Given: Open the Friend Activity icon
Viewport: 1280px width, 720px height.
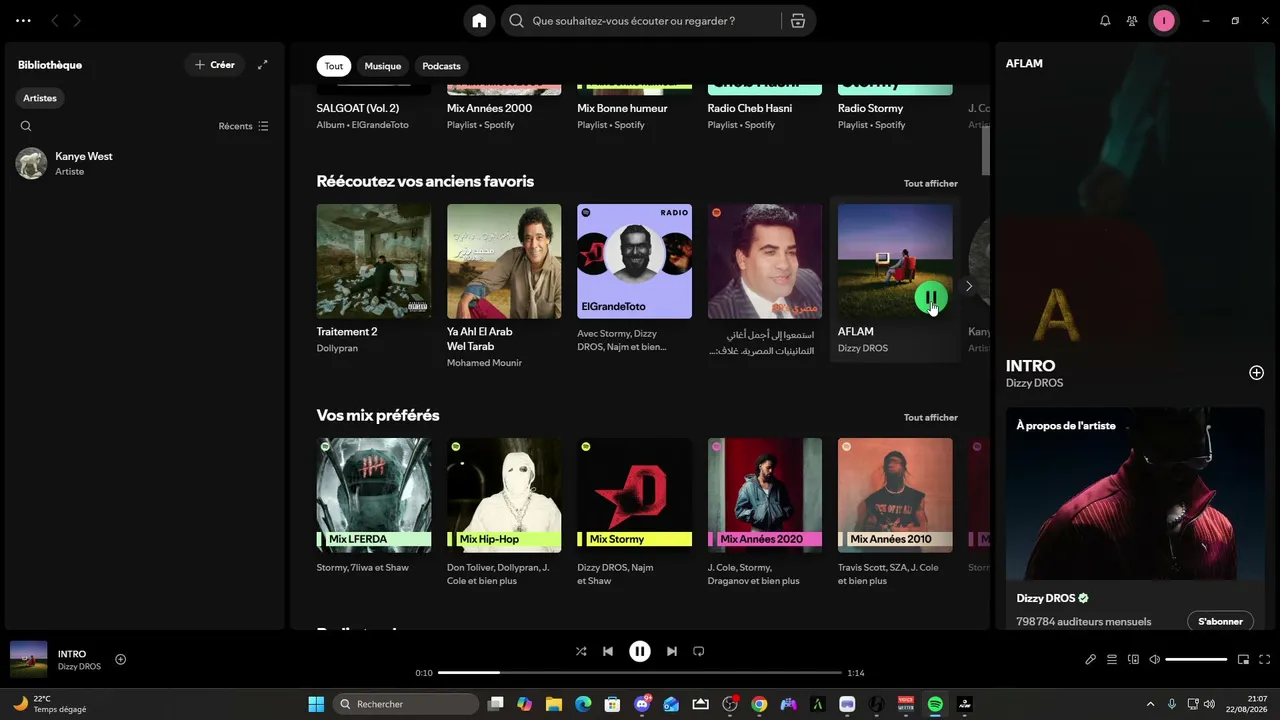Looking at the screenshot, I should click(x=1132, y=21).
